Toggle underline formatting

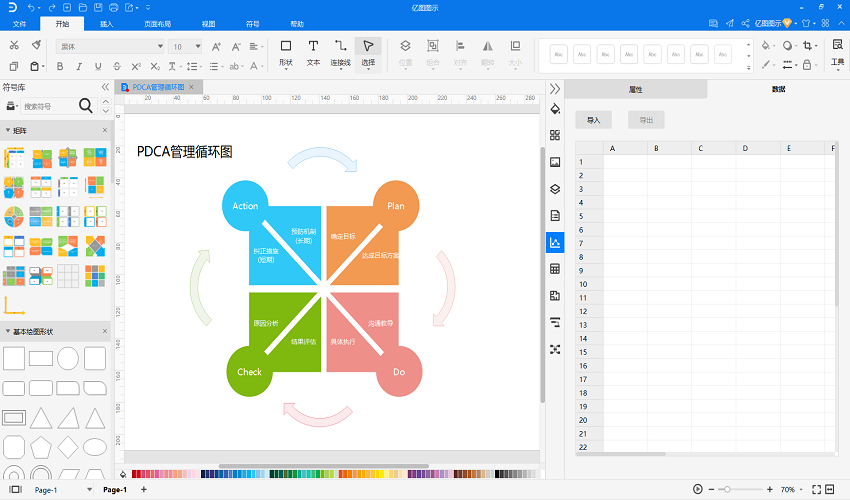(98, 66)
